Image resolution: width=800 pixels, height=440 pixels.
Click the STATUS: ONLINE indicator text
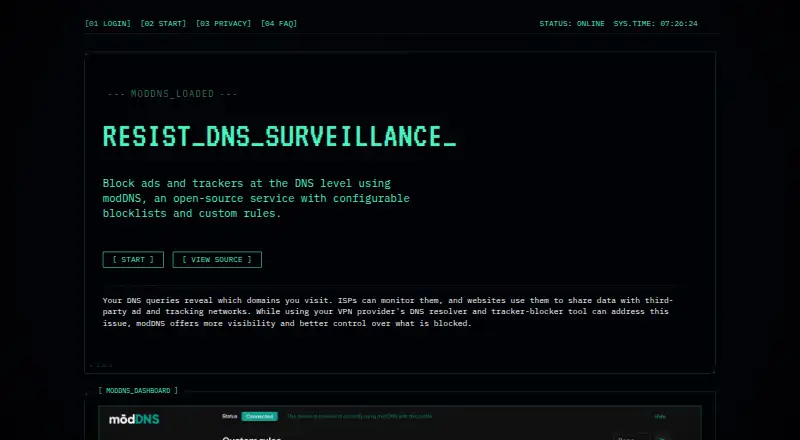coord(572,23)
